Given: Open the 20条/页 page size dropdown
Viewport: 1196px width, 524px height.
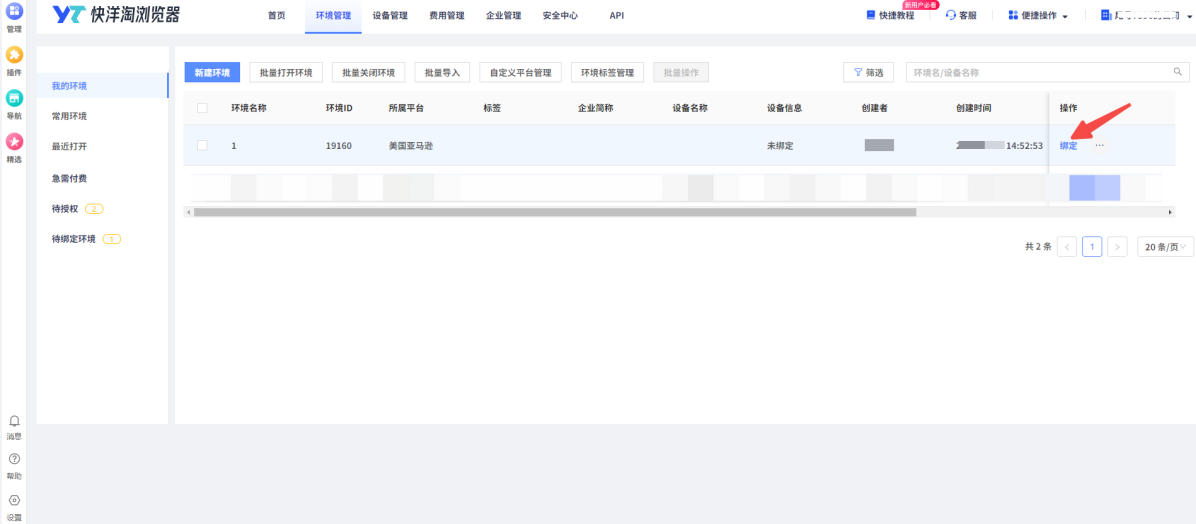Looking at the screenshot, I should [1165, 246].
